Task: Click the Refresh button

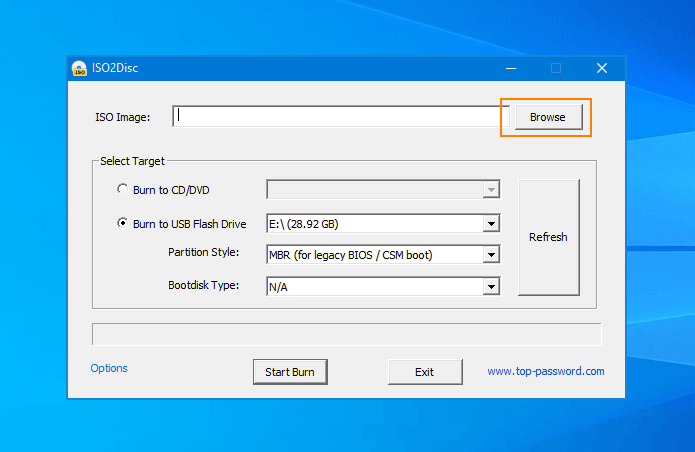Action: [549, 237]
